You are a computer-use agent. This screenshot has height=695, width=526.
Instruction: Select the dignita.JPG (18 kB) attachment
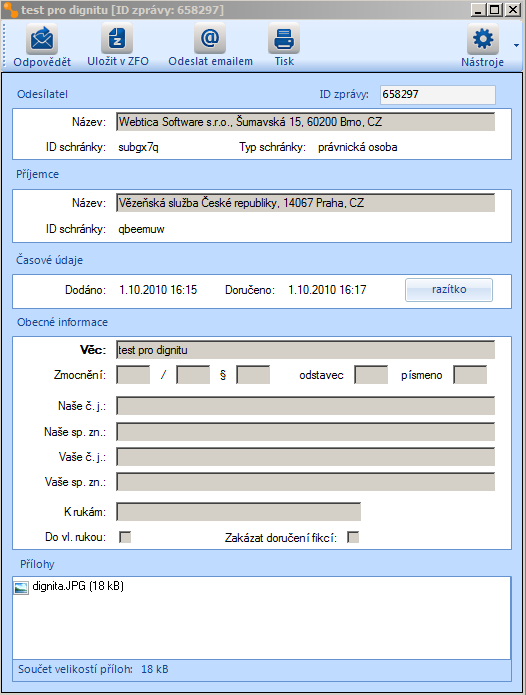pos(78,586)
